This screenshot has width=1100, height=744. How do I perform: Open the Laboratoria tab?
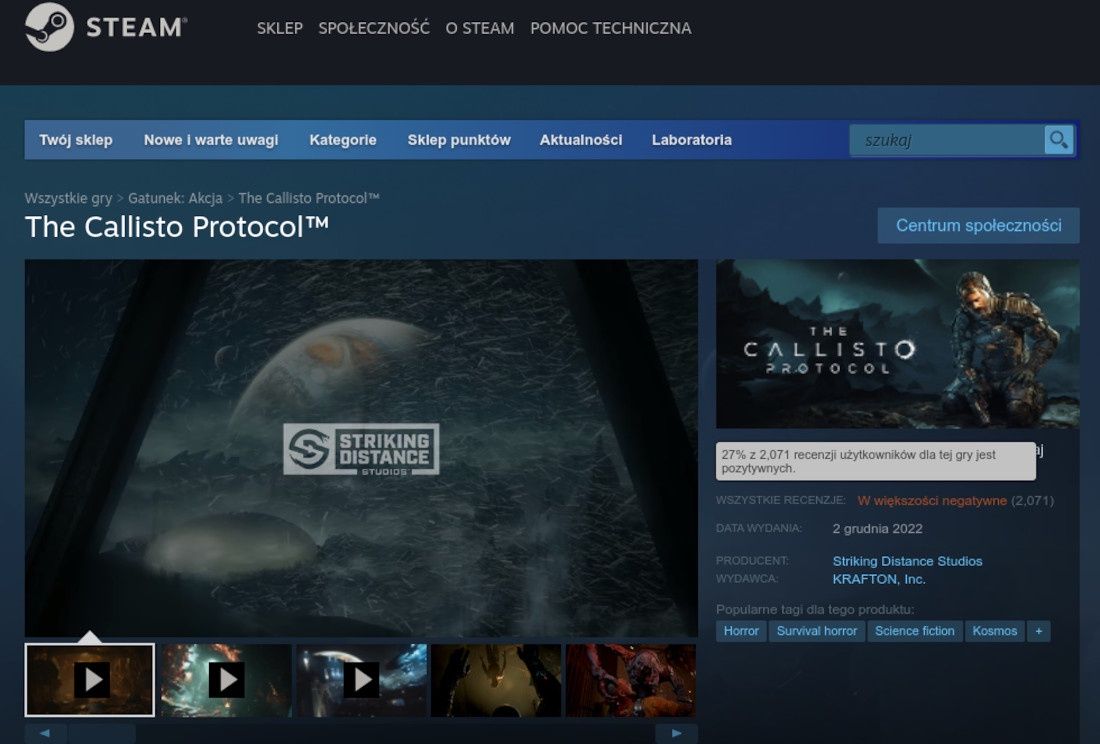[692, 140]
